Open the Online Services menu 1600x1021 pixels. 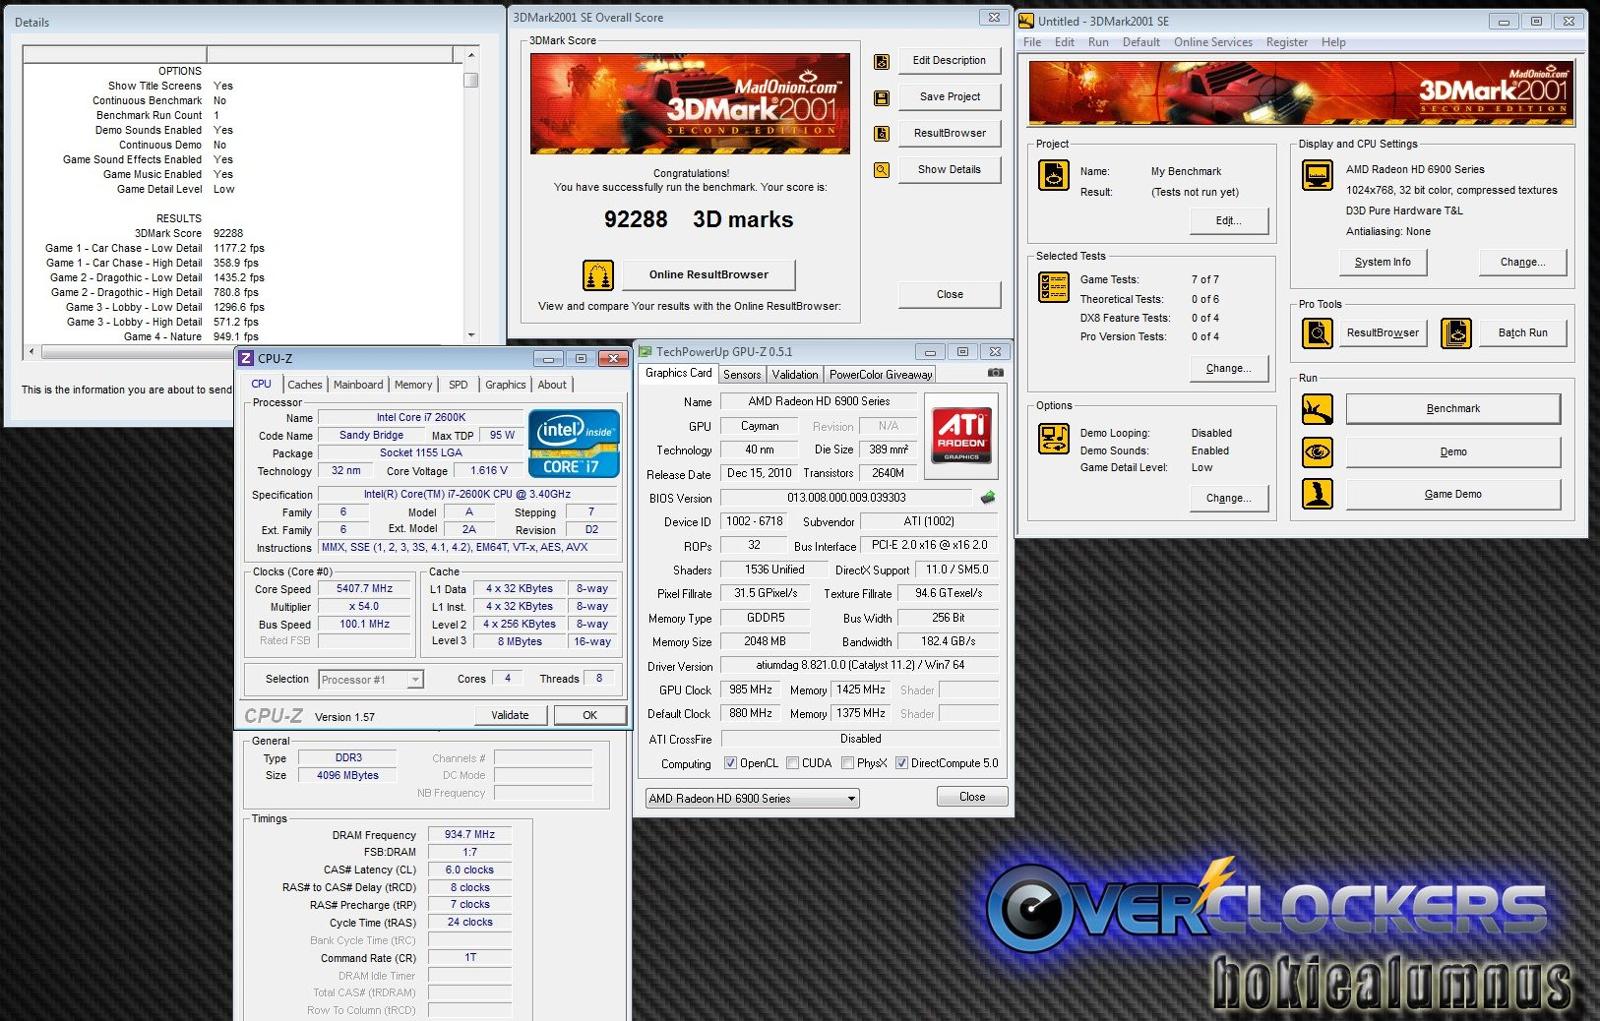coord(1213,43)
